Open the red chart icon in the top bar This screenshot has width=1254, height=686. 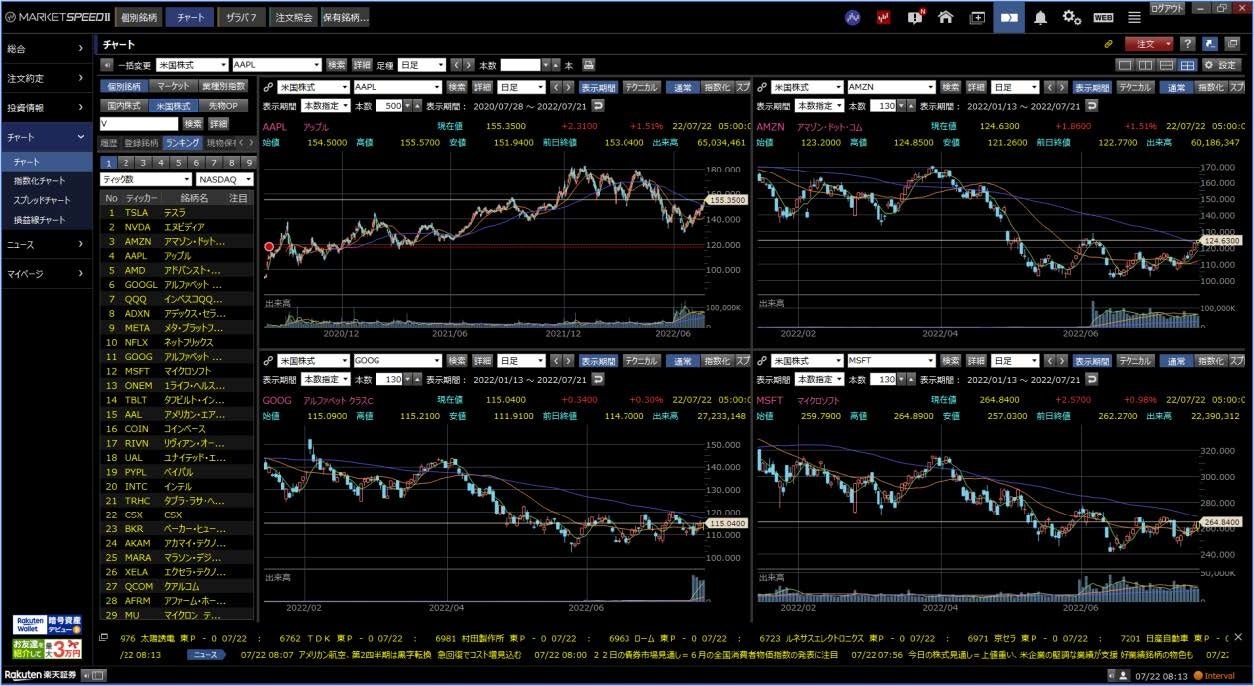[884, 17]
